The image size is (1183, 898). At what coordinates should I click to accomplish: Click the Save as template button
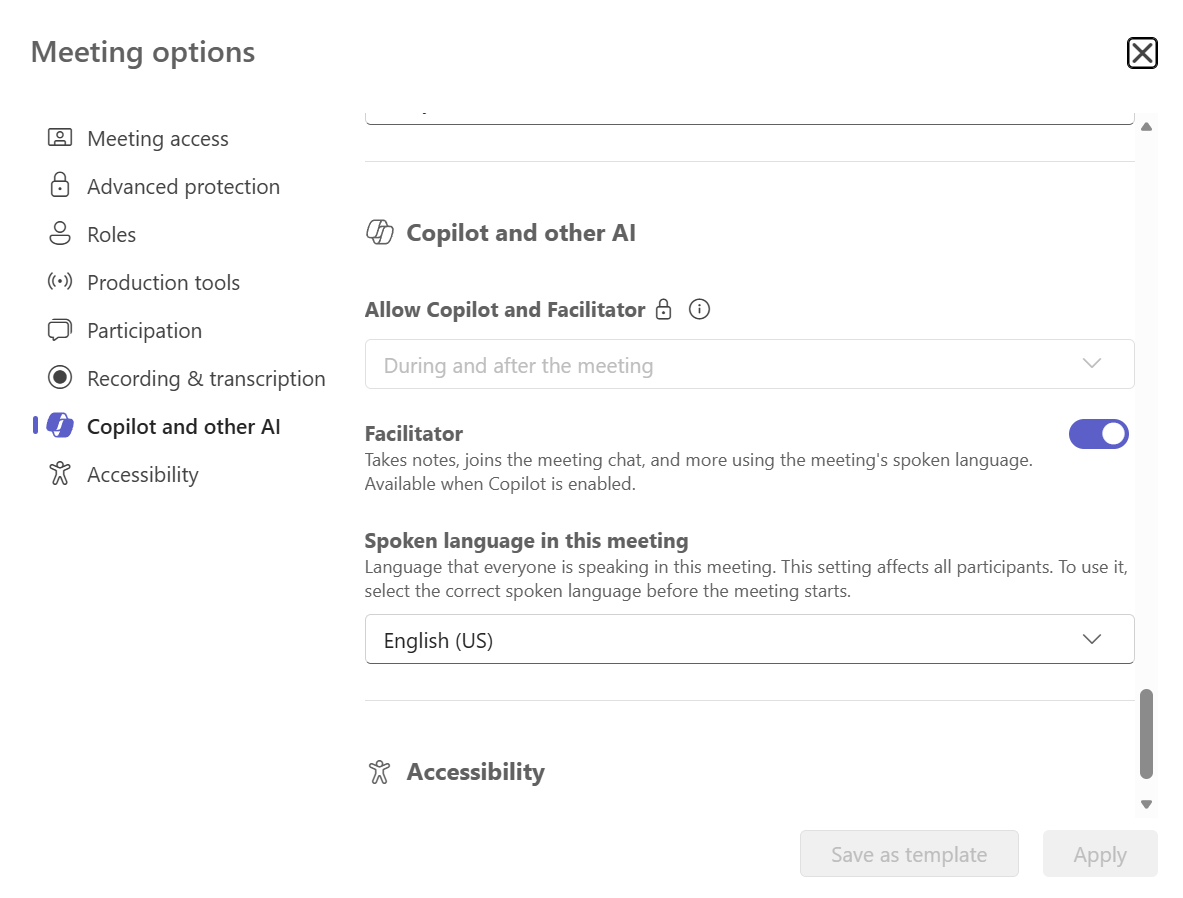pyautogui.click(x=909, y=854)
